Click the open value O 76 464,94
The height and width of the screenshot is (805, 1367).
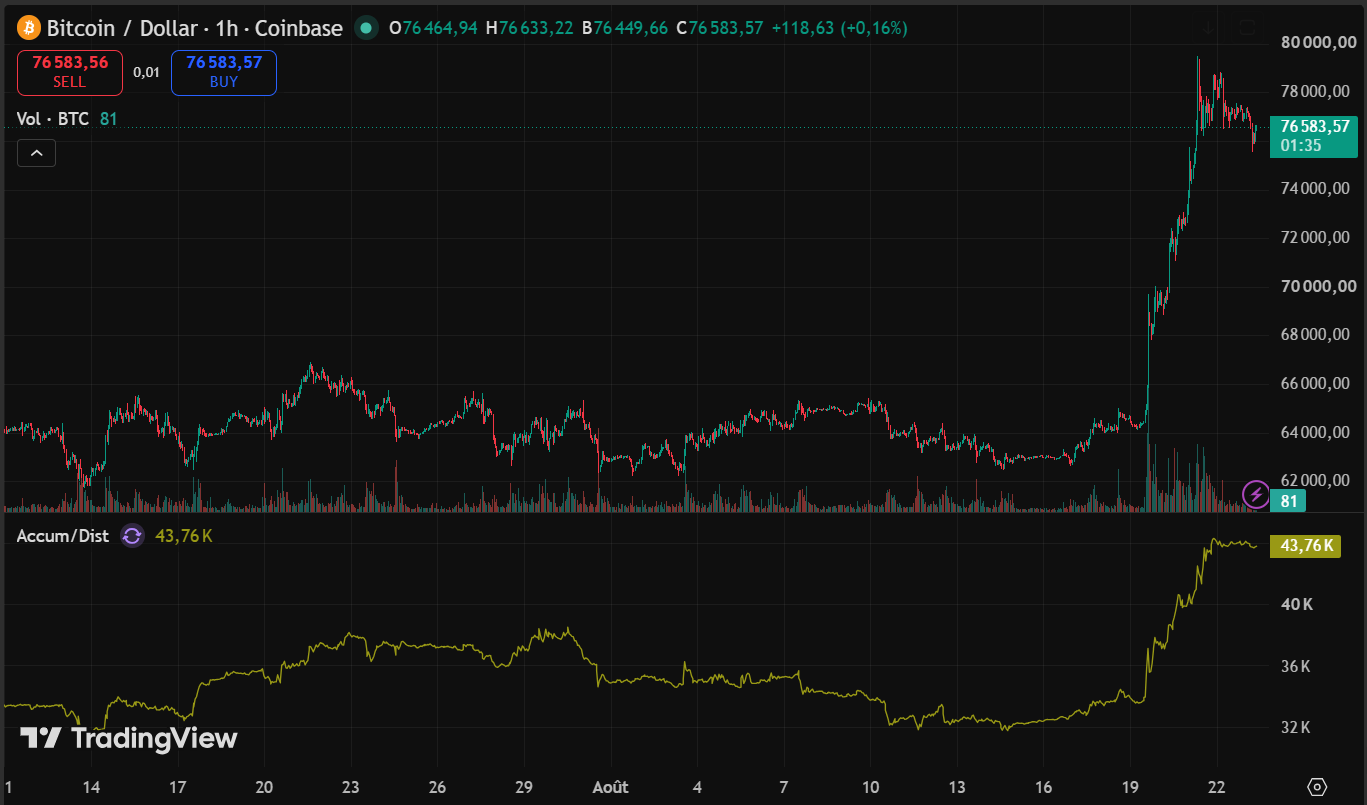click(x=433, y=28)
